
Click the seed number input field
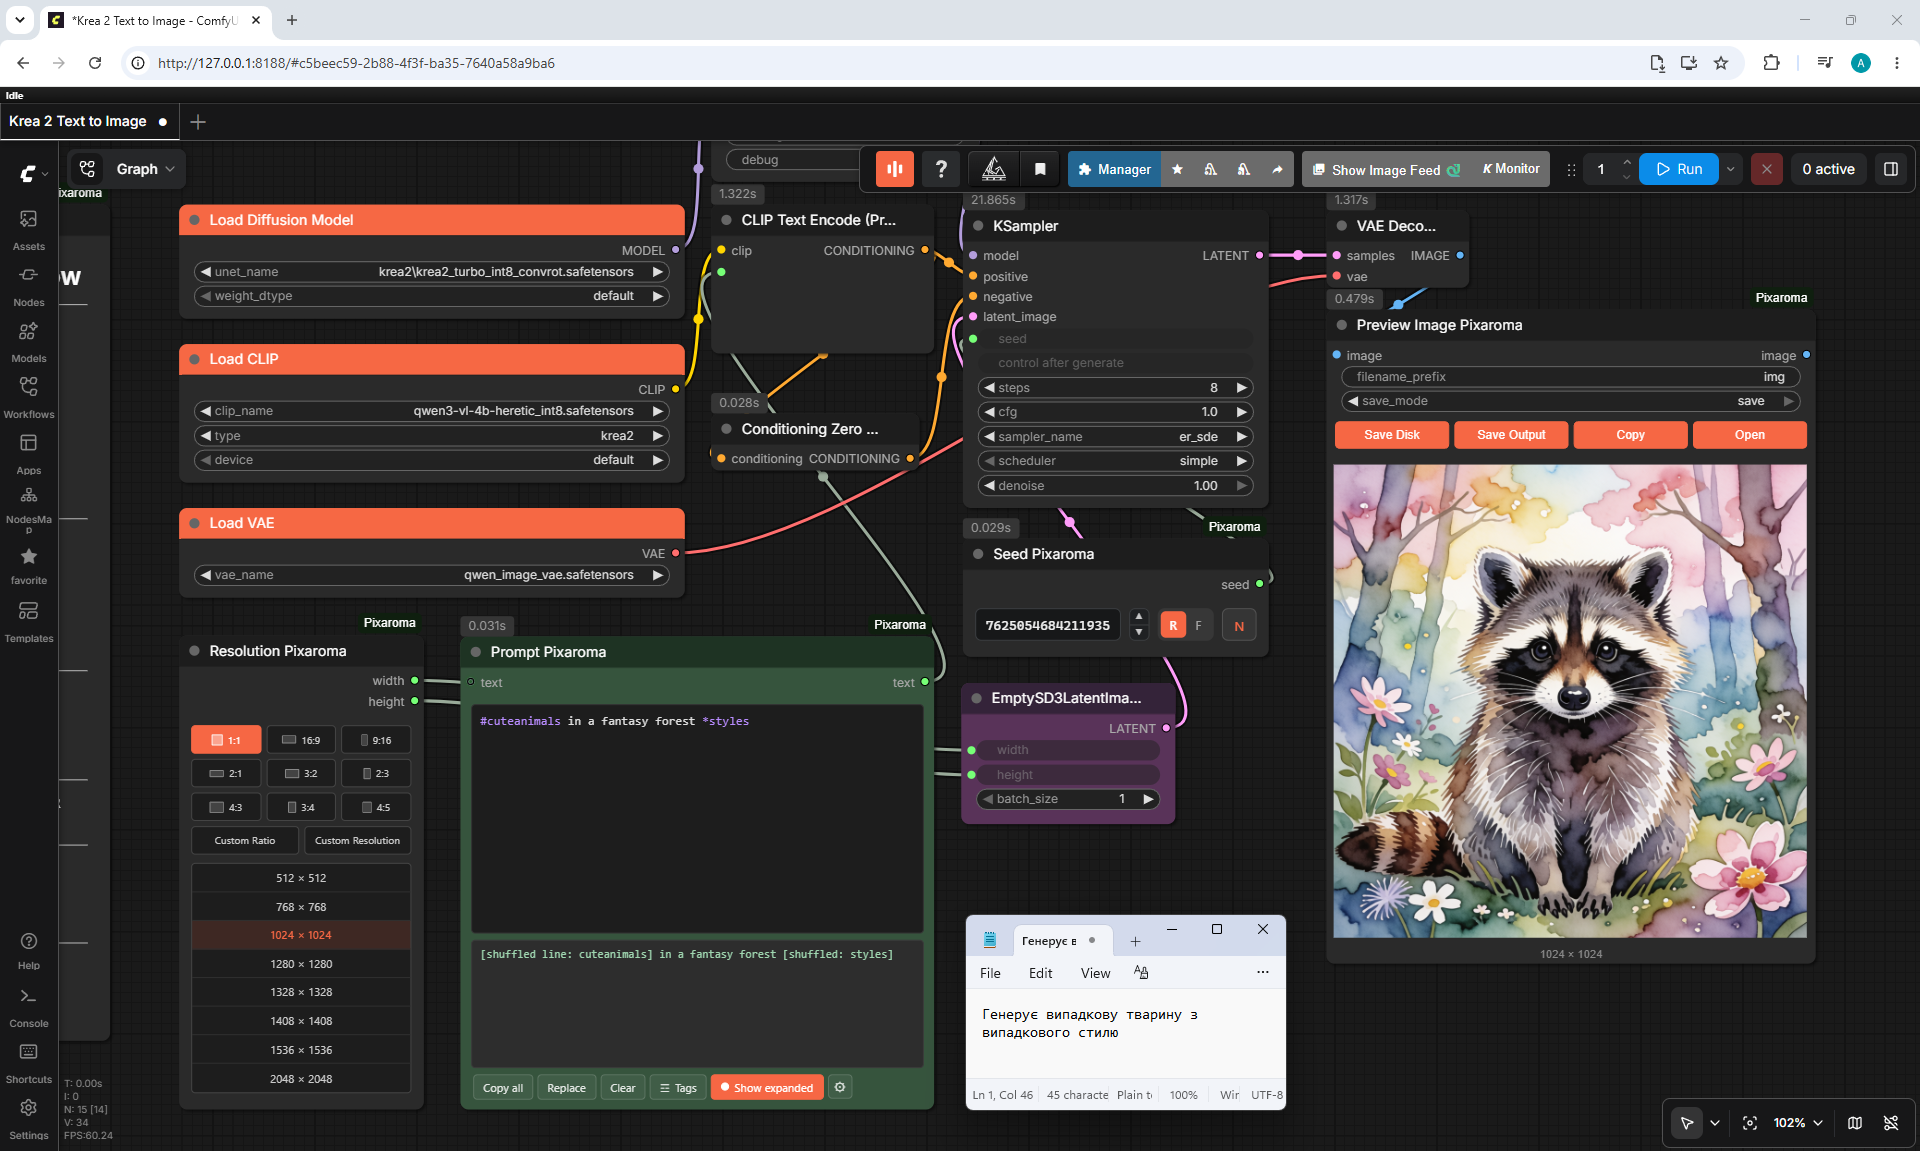pyautogui.click(x=1047, y=626)
